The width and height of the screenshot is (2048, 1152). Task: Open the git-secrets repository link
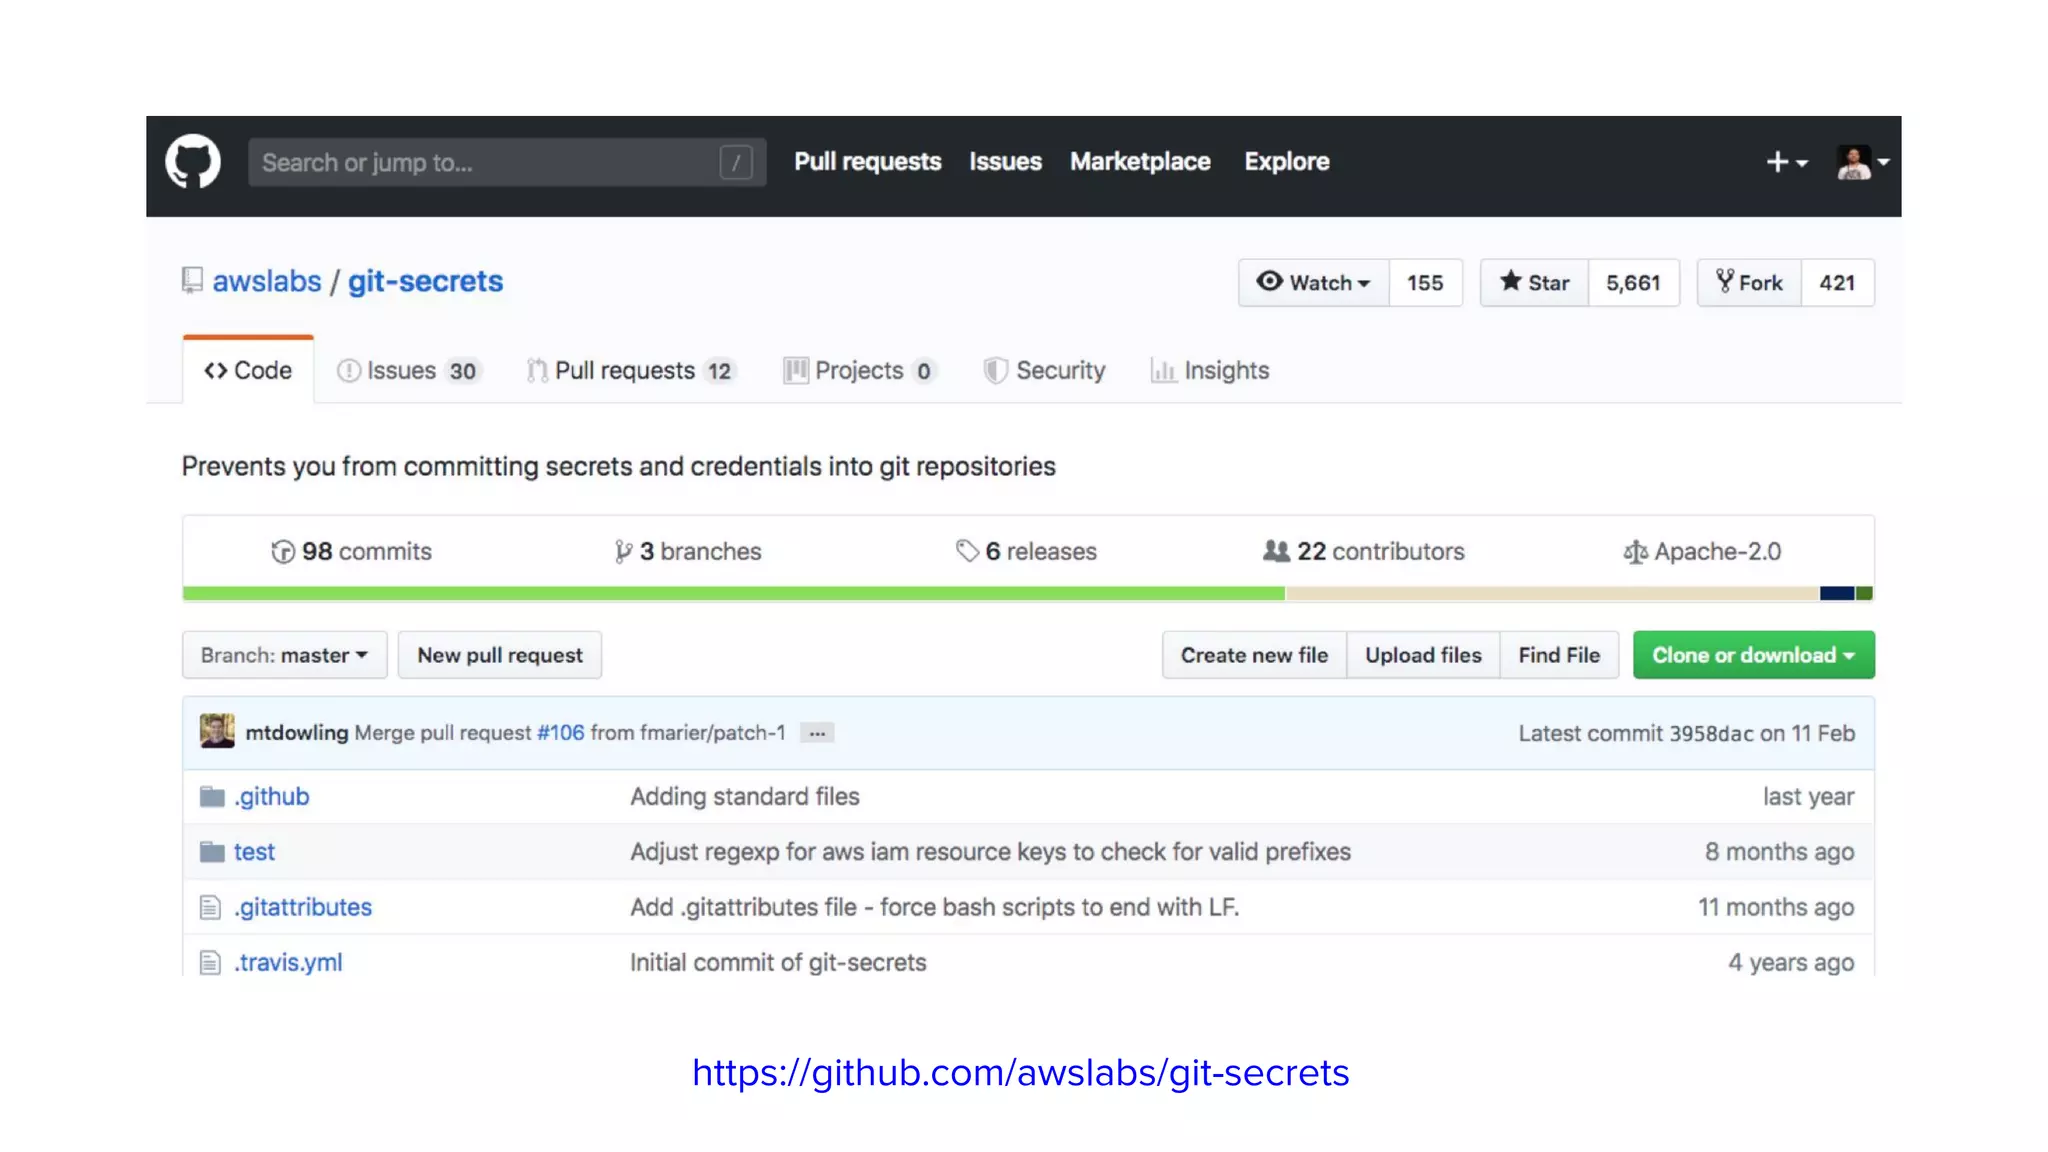click(425, 281)
